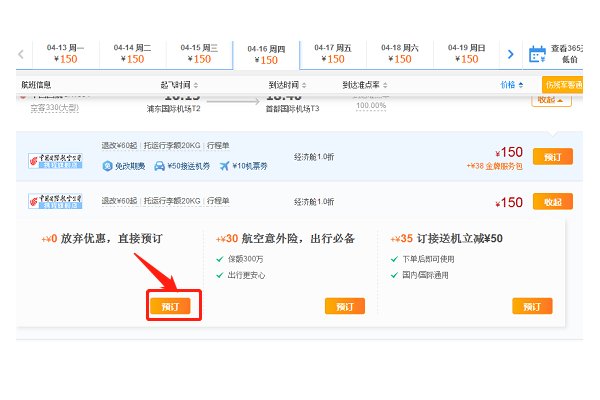This screenshot has width=600, height=400.
Task: Click the Air China logo in first fare row
Action: (x=55, y=161)
